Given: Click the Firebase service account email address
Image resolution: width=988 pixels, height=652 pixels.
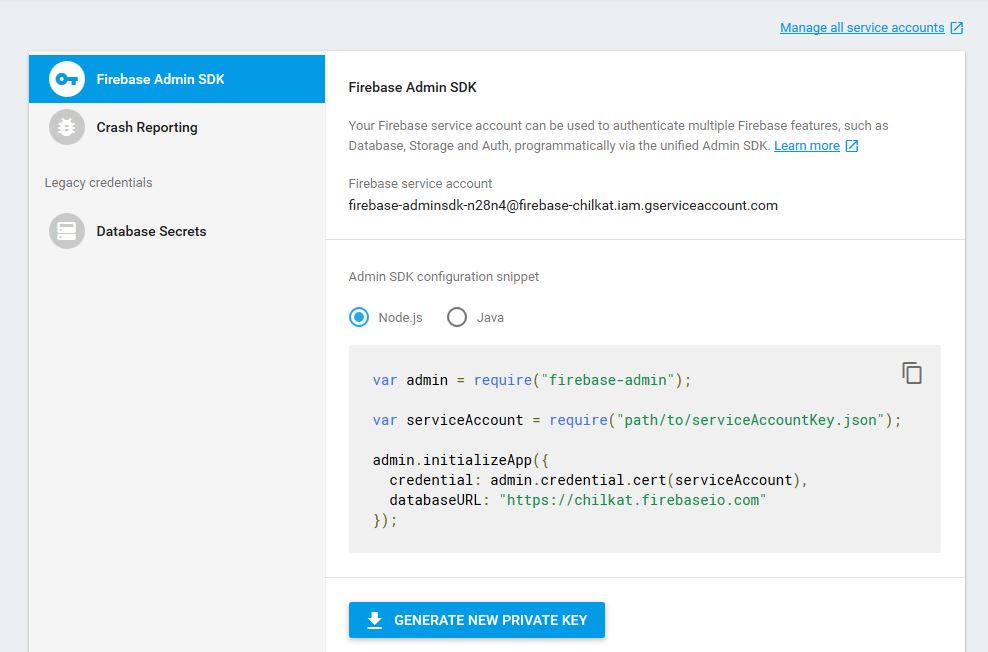Looking at the screenshot, I should 563,205.
